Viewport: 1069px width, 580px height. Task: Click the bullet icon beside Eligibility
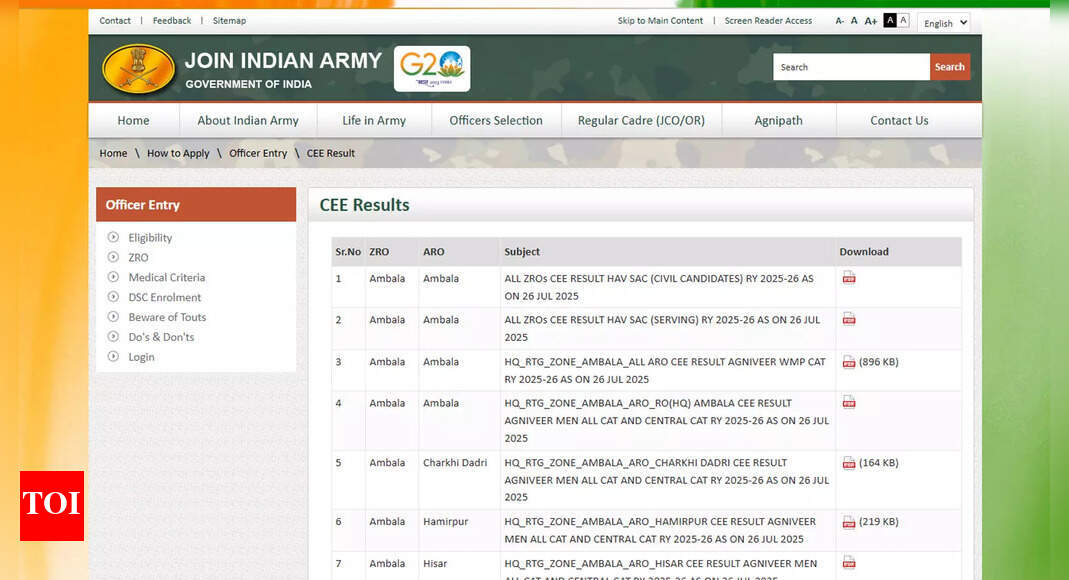(x=113, y=237)
